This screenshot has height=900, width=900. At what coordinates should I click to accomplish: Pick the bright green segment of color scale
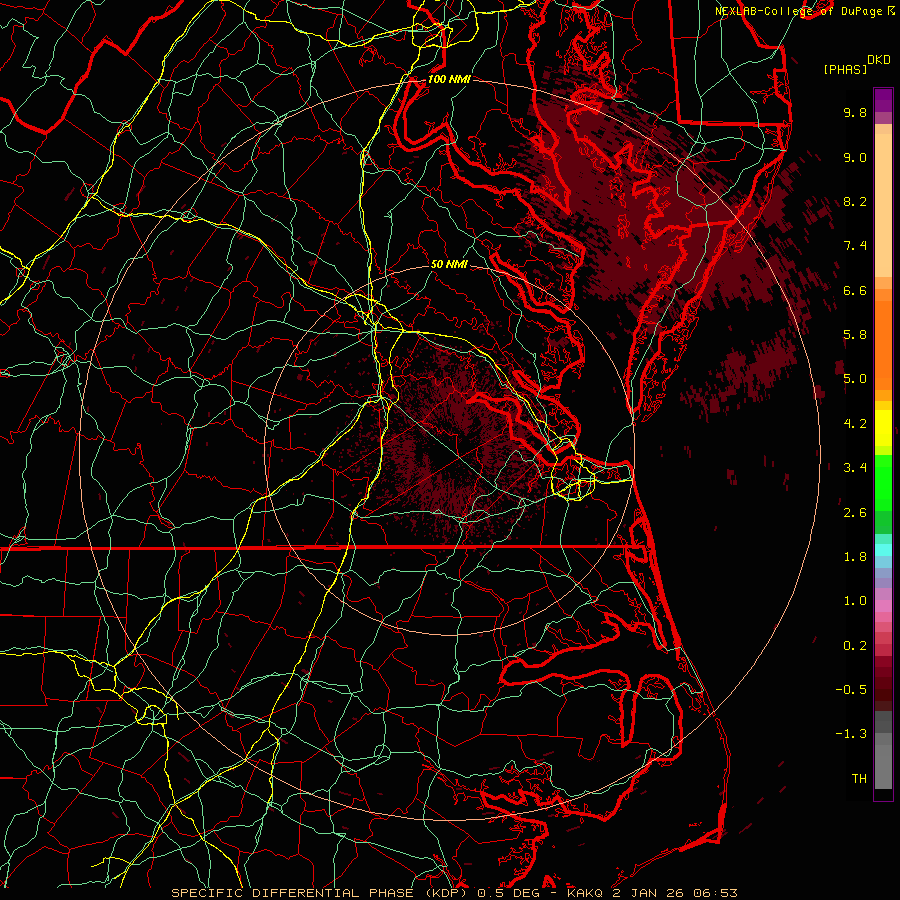point(883,483)
